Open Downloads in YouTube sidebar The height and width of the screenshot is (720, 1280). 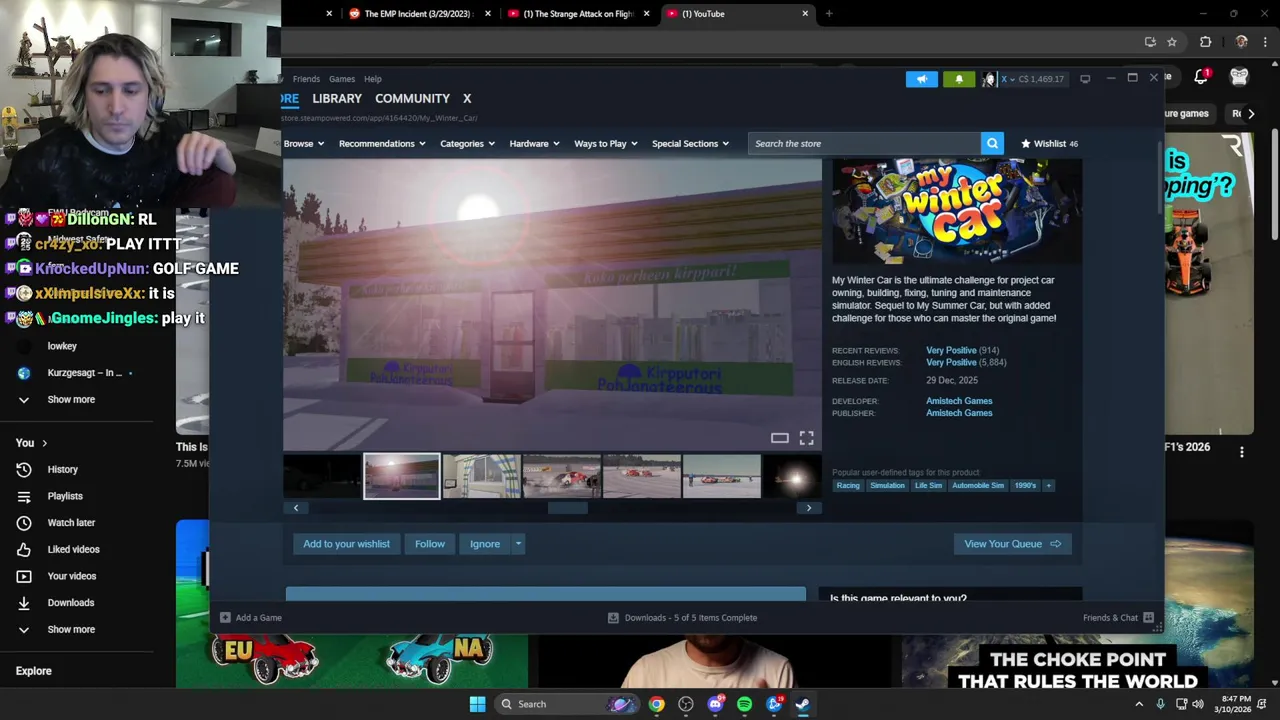tap(70, 603)
